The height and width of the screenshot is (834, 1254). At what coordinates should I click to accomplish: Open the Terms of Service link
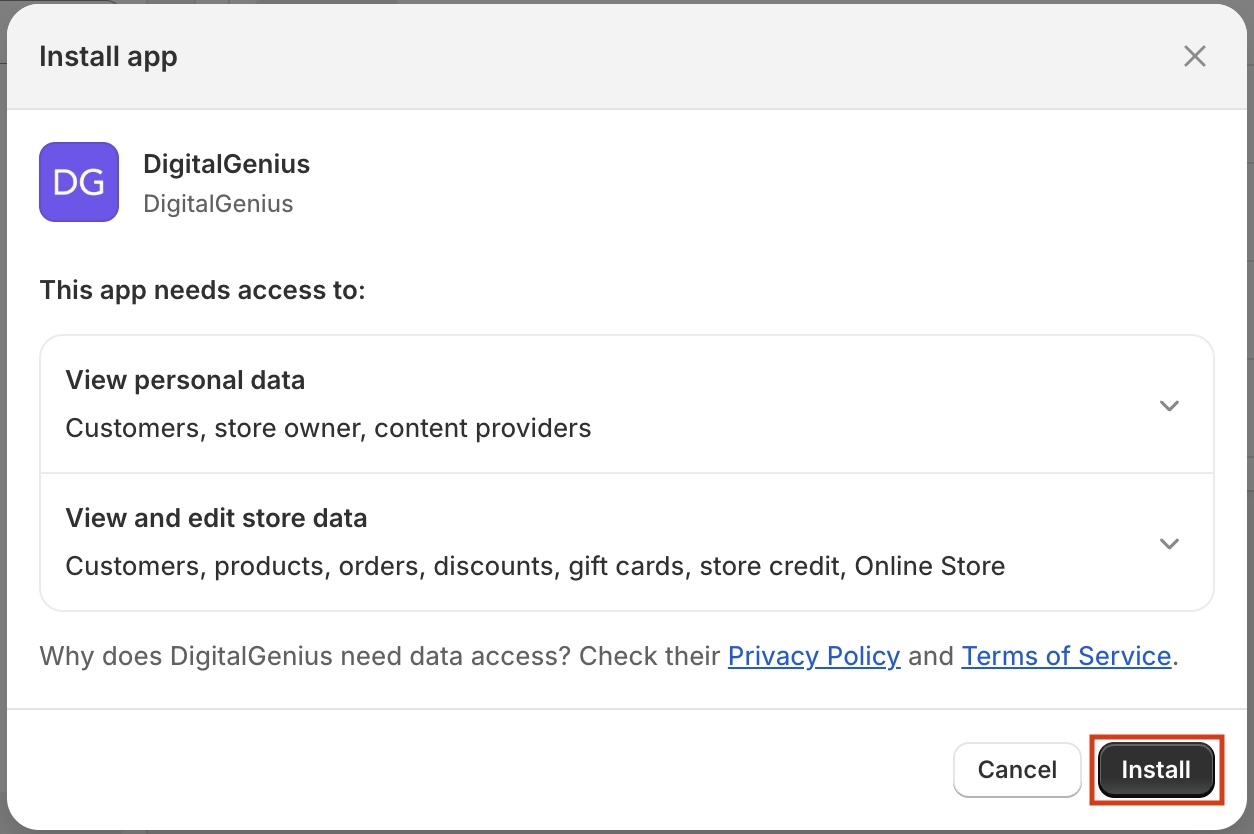pyautogui.click(x=1066, y=656)
